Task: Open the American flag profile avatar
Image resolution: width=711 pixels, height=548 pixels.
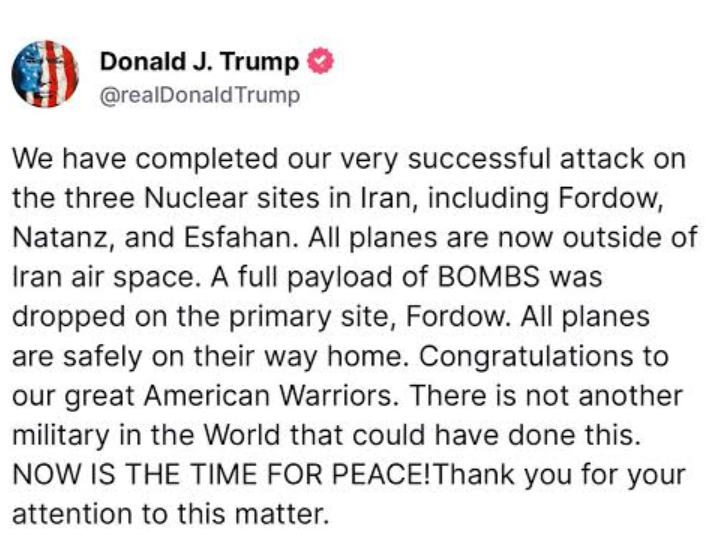Action: tap(45, 74)
